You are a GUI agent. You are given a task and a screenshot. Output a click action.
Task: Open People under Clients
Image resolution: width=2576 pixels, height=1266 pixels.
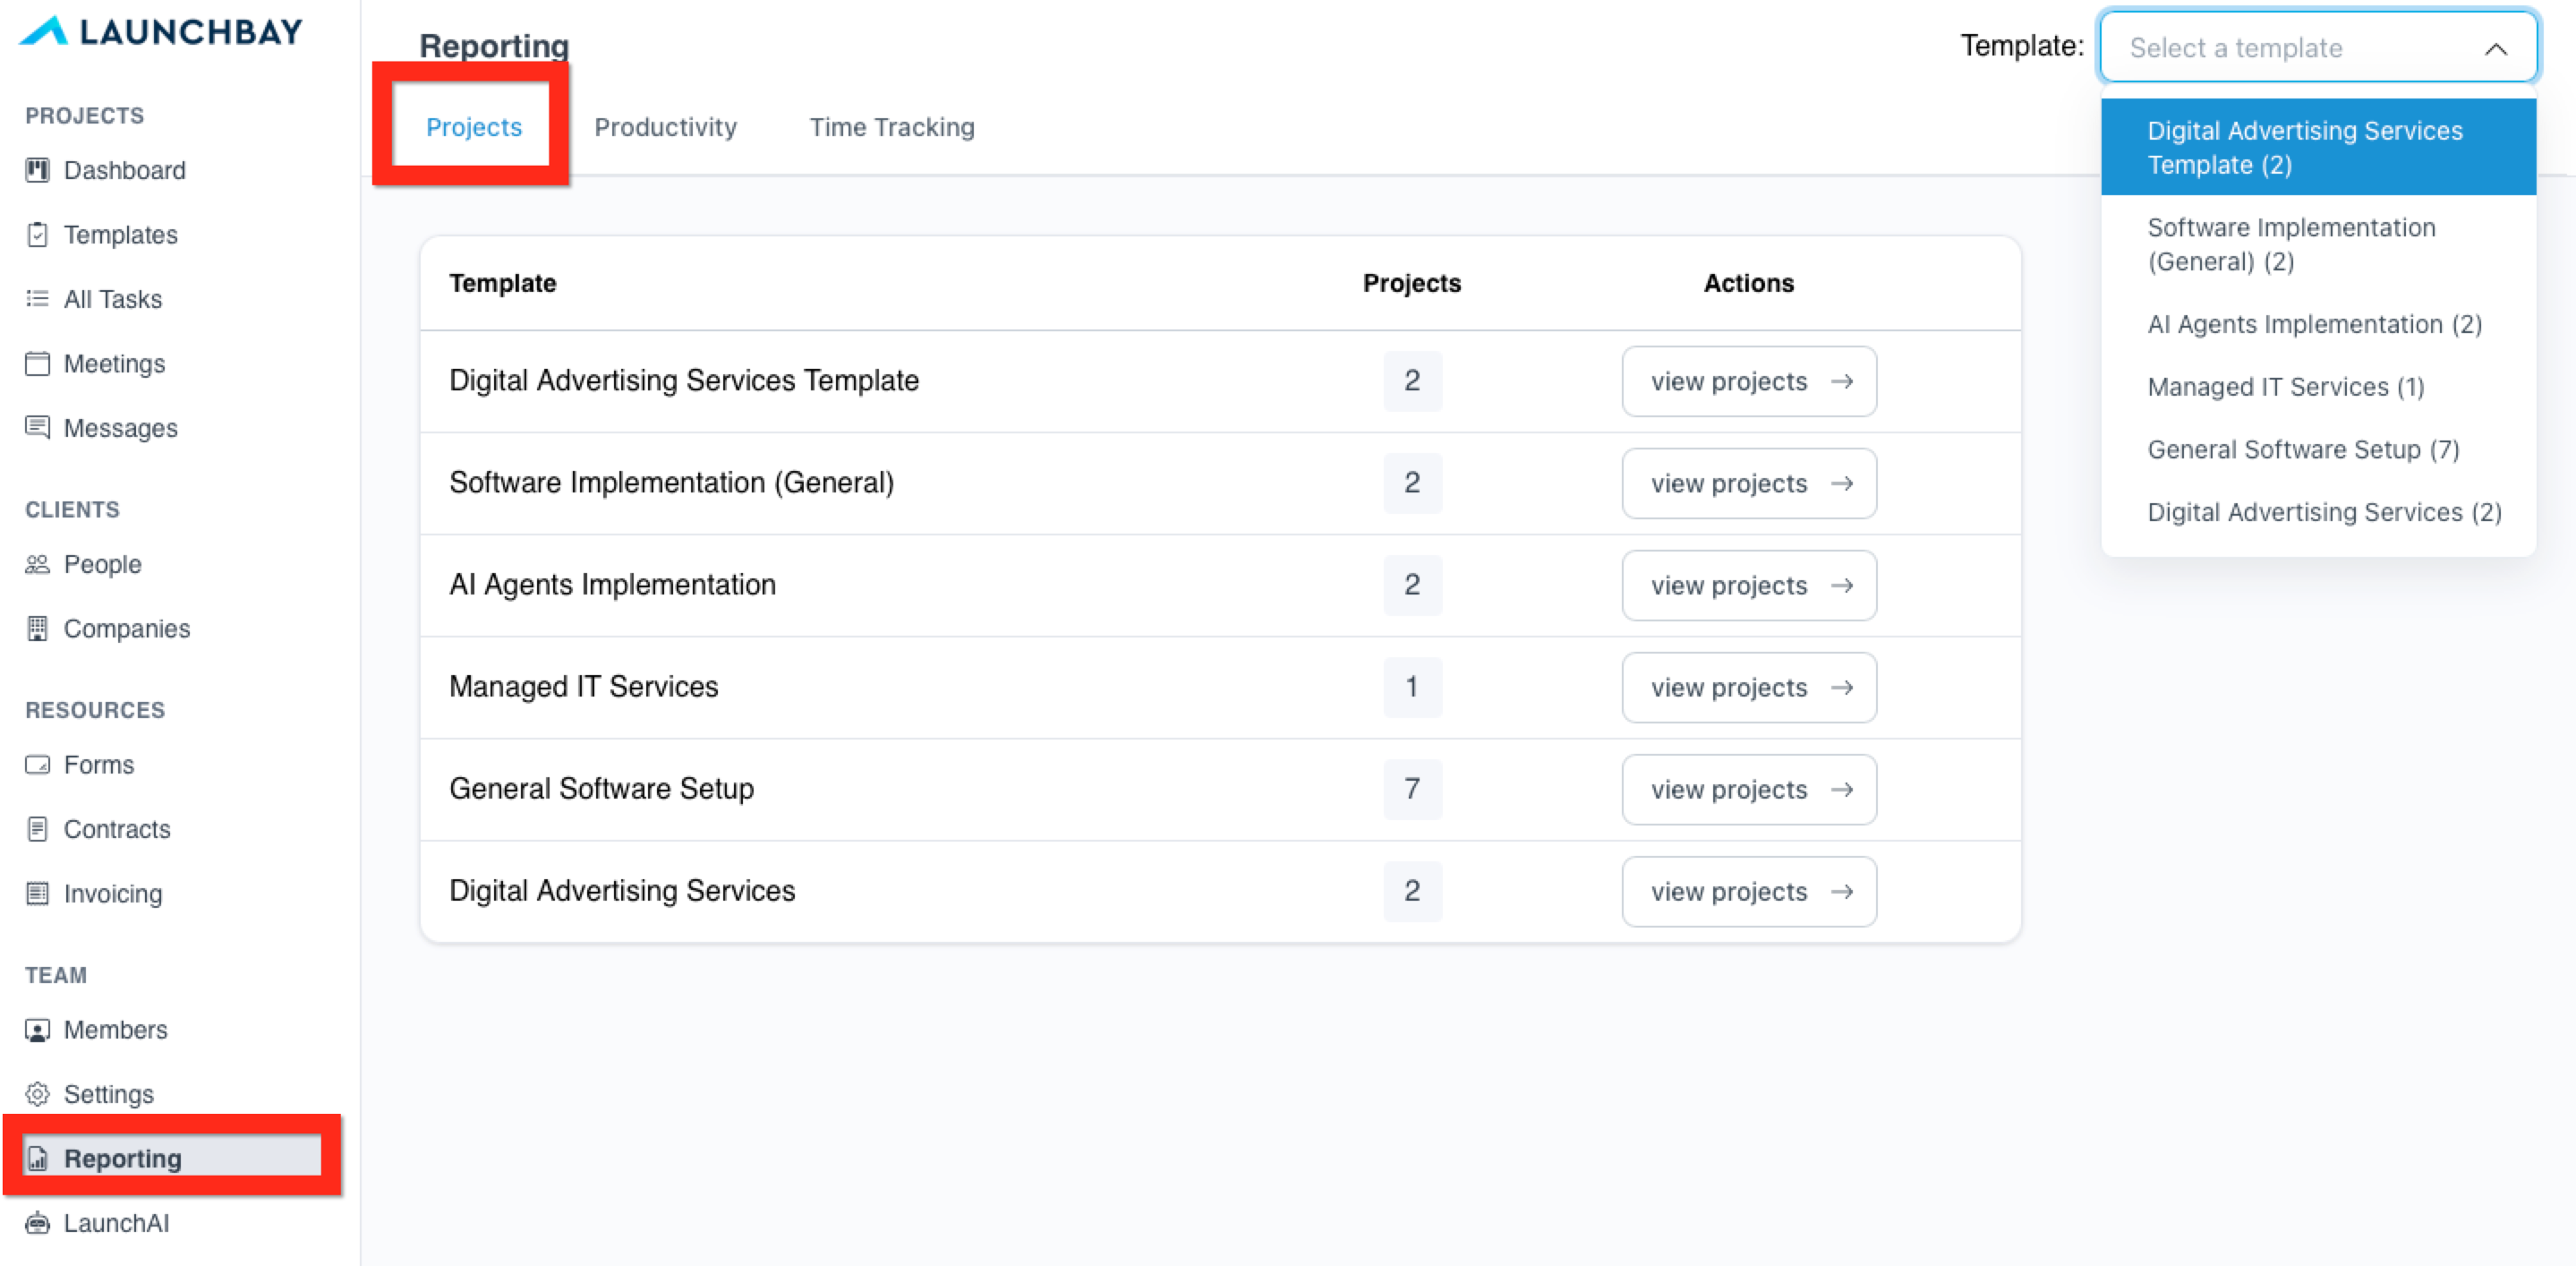pyautogui.click(x=102, y=565)
